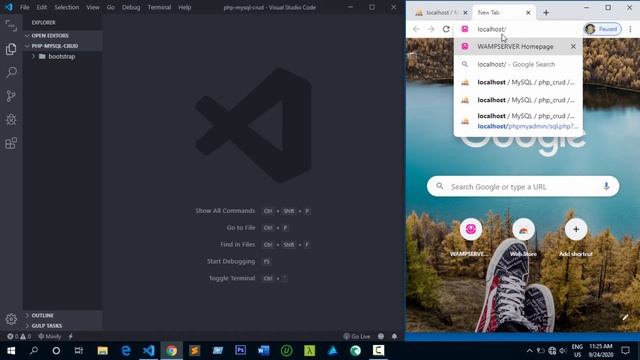The image size is (640, 360).
Task: Open the View menu in VS Code
Action: [93, 7]
